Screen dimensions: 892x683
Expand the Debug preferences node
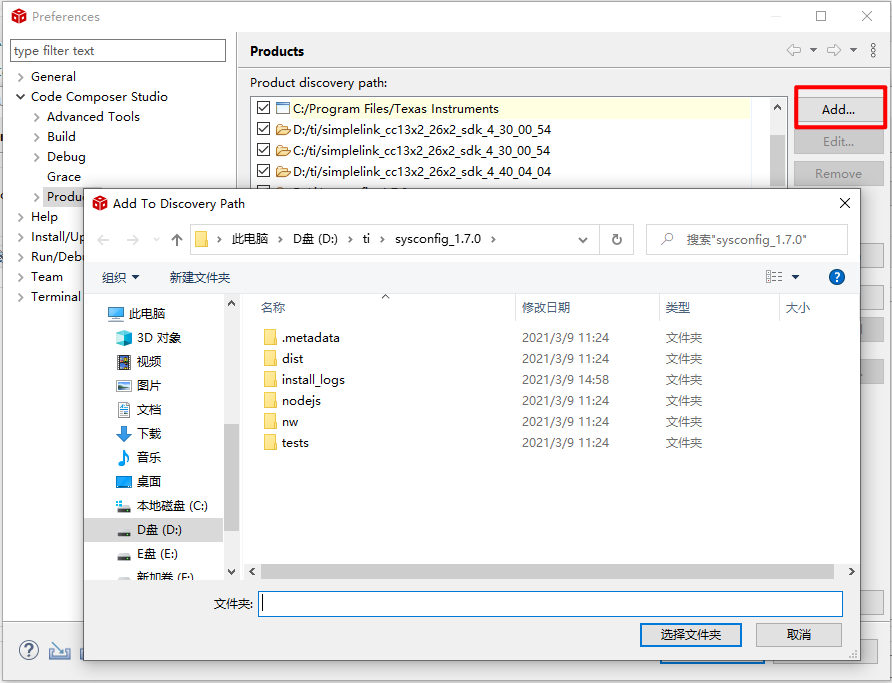(36, 157)
